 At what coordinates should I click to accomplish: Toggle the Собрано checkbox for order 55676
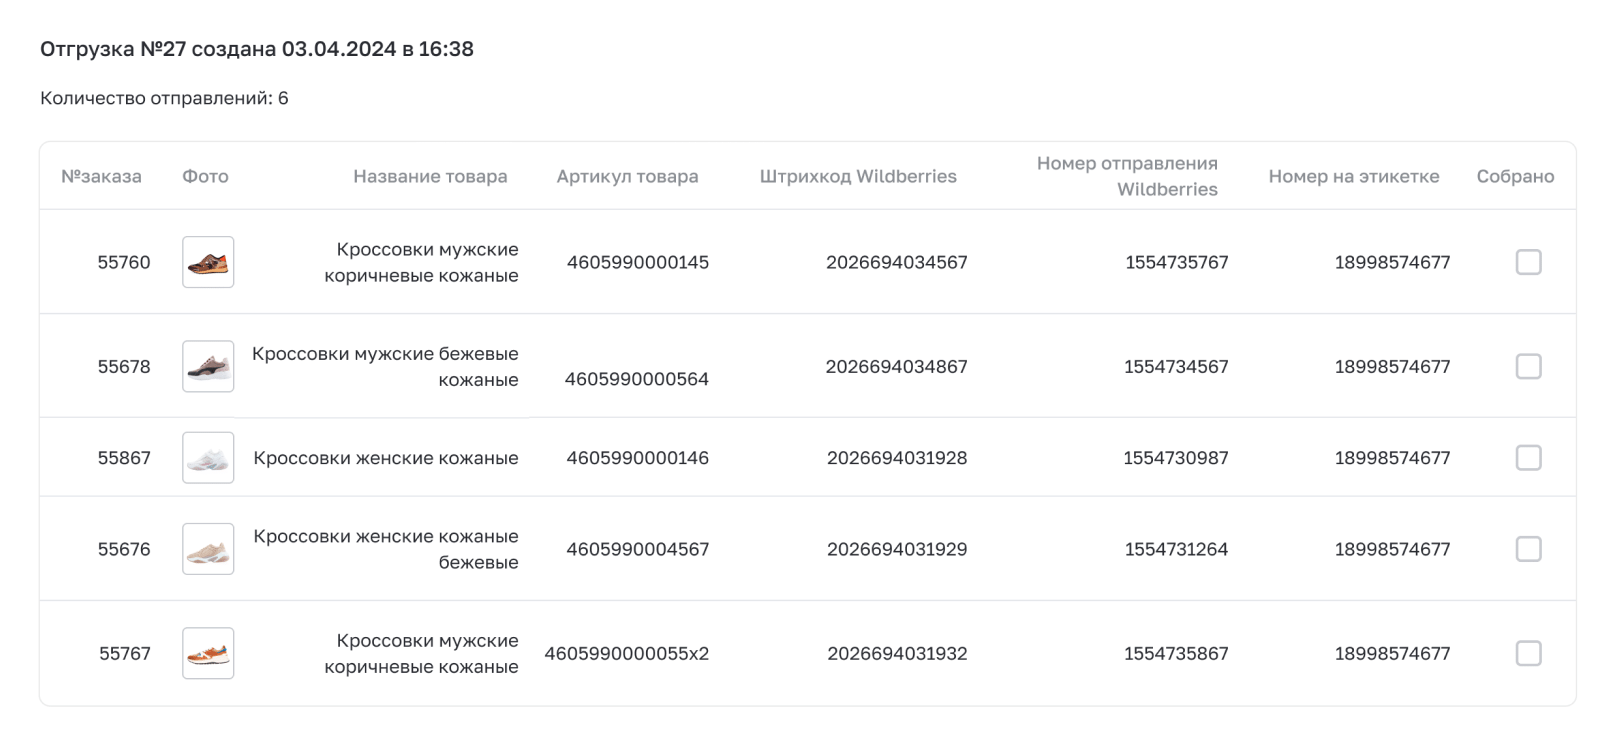(1528, 549)
